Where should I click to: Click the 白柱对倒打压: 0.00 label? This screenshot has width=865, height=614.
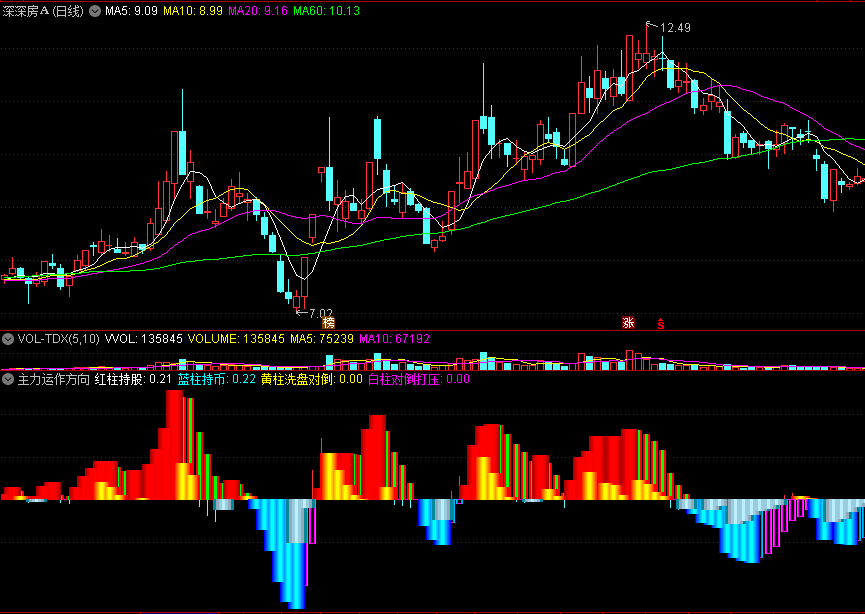coord(419,380)
